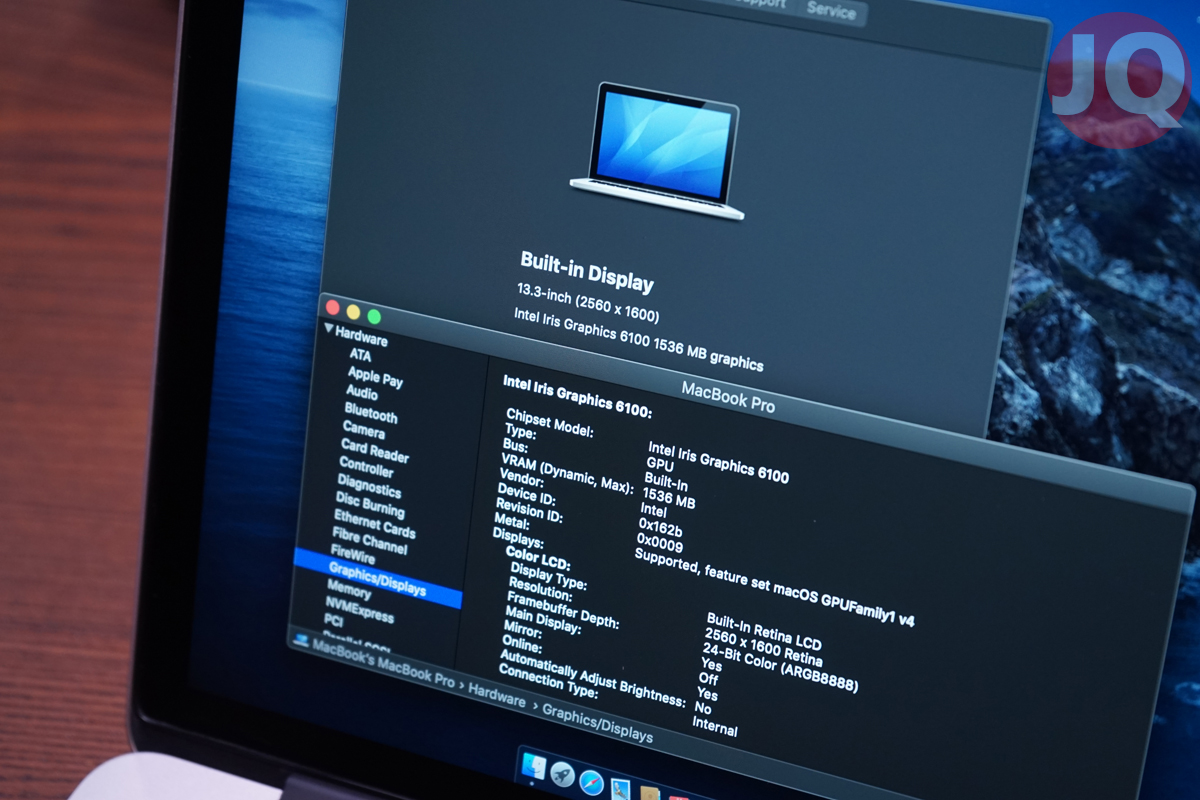Select ATA in Hardware sidebar
Viewport: 1200px width, 800px height.
[x=360, y=354]
